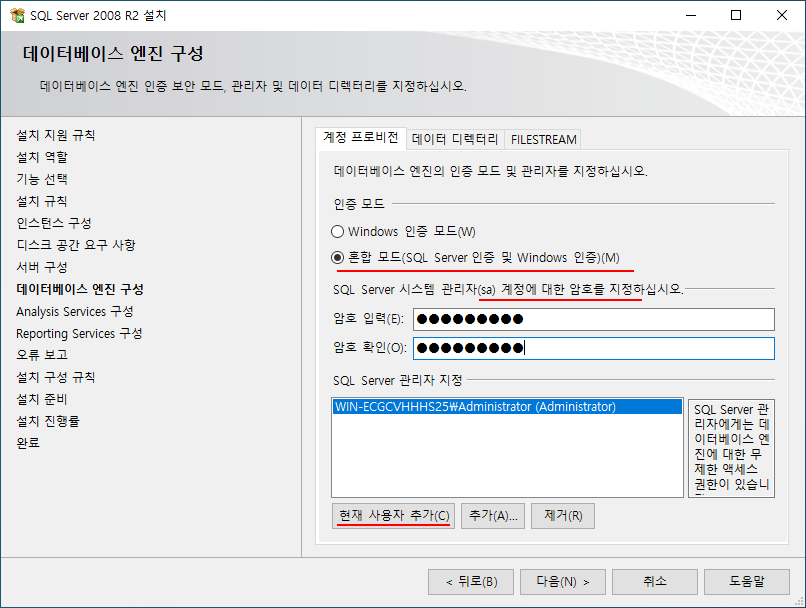Click the SQL Server setup title bar icon
This screenshot has height=608, width=806.
[x=17, y=15]
